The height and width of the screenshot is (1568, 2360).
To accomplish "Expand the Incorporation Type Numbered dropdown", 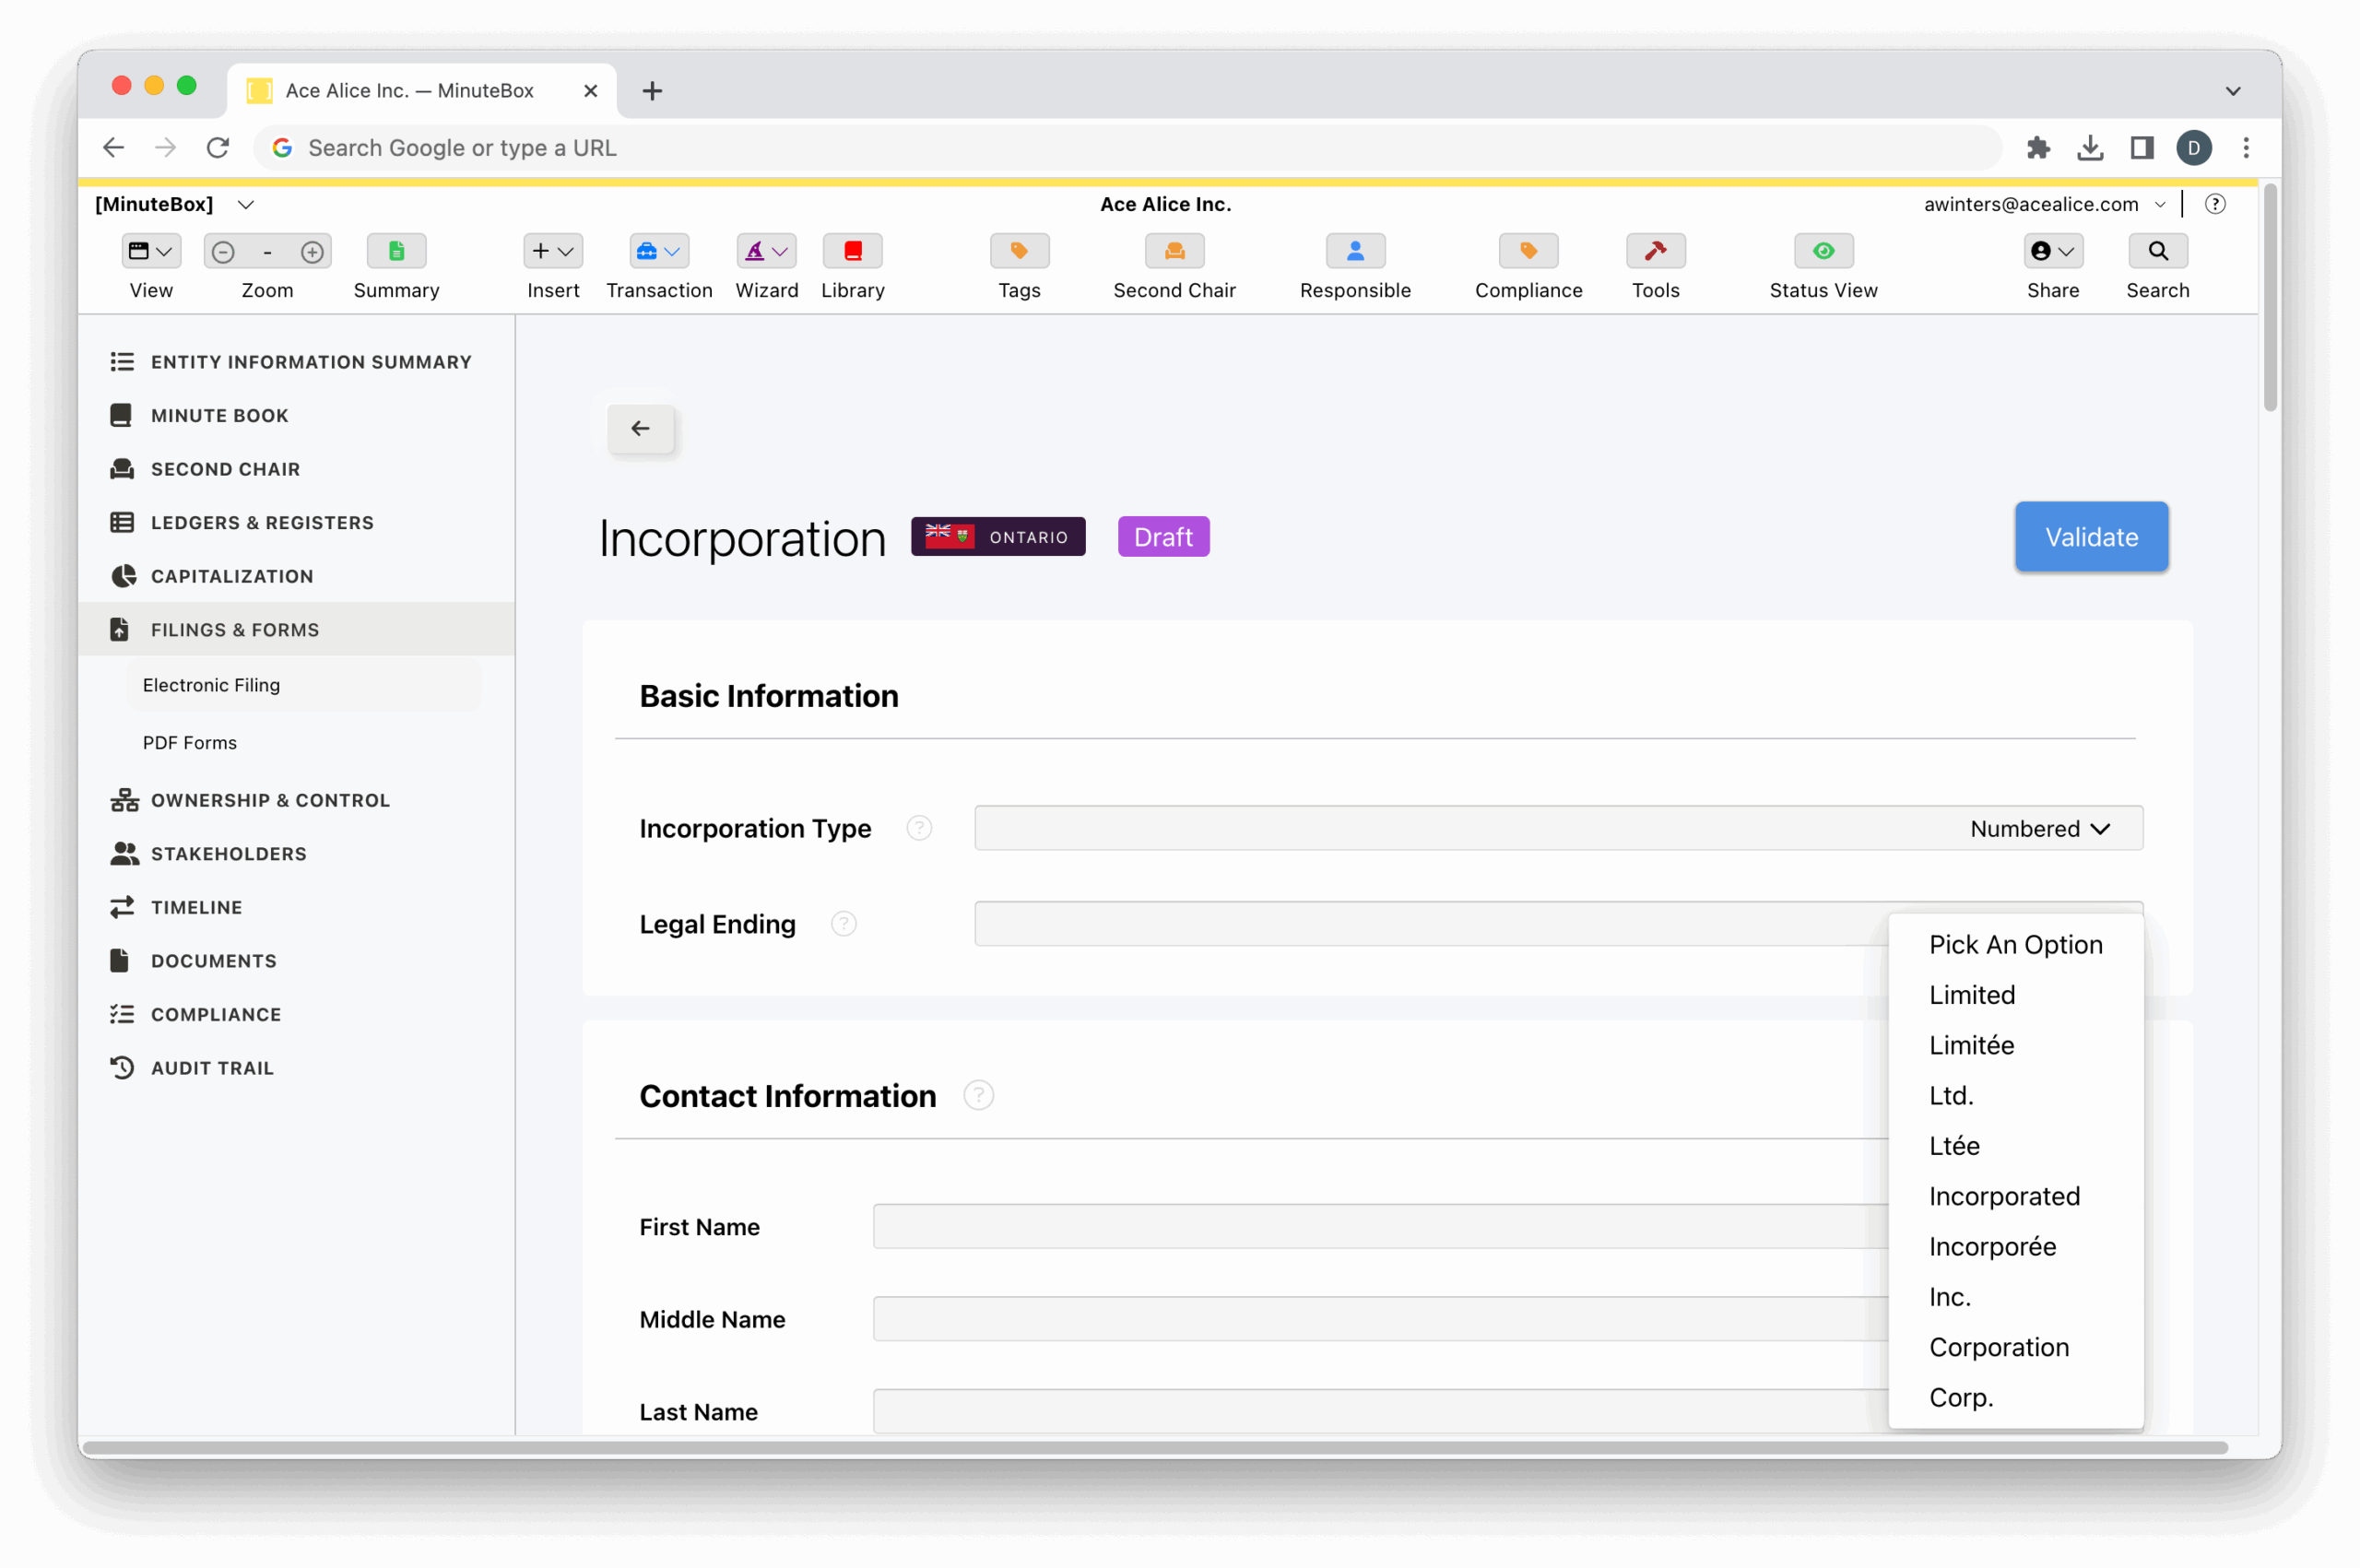I will point(2040,828).
